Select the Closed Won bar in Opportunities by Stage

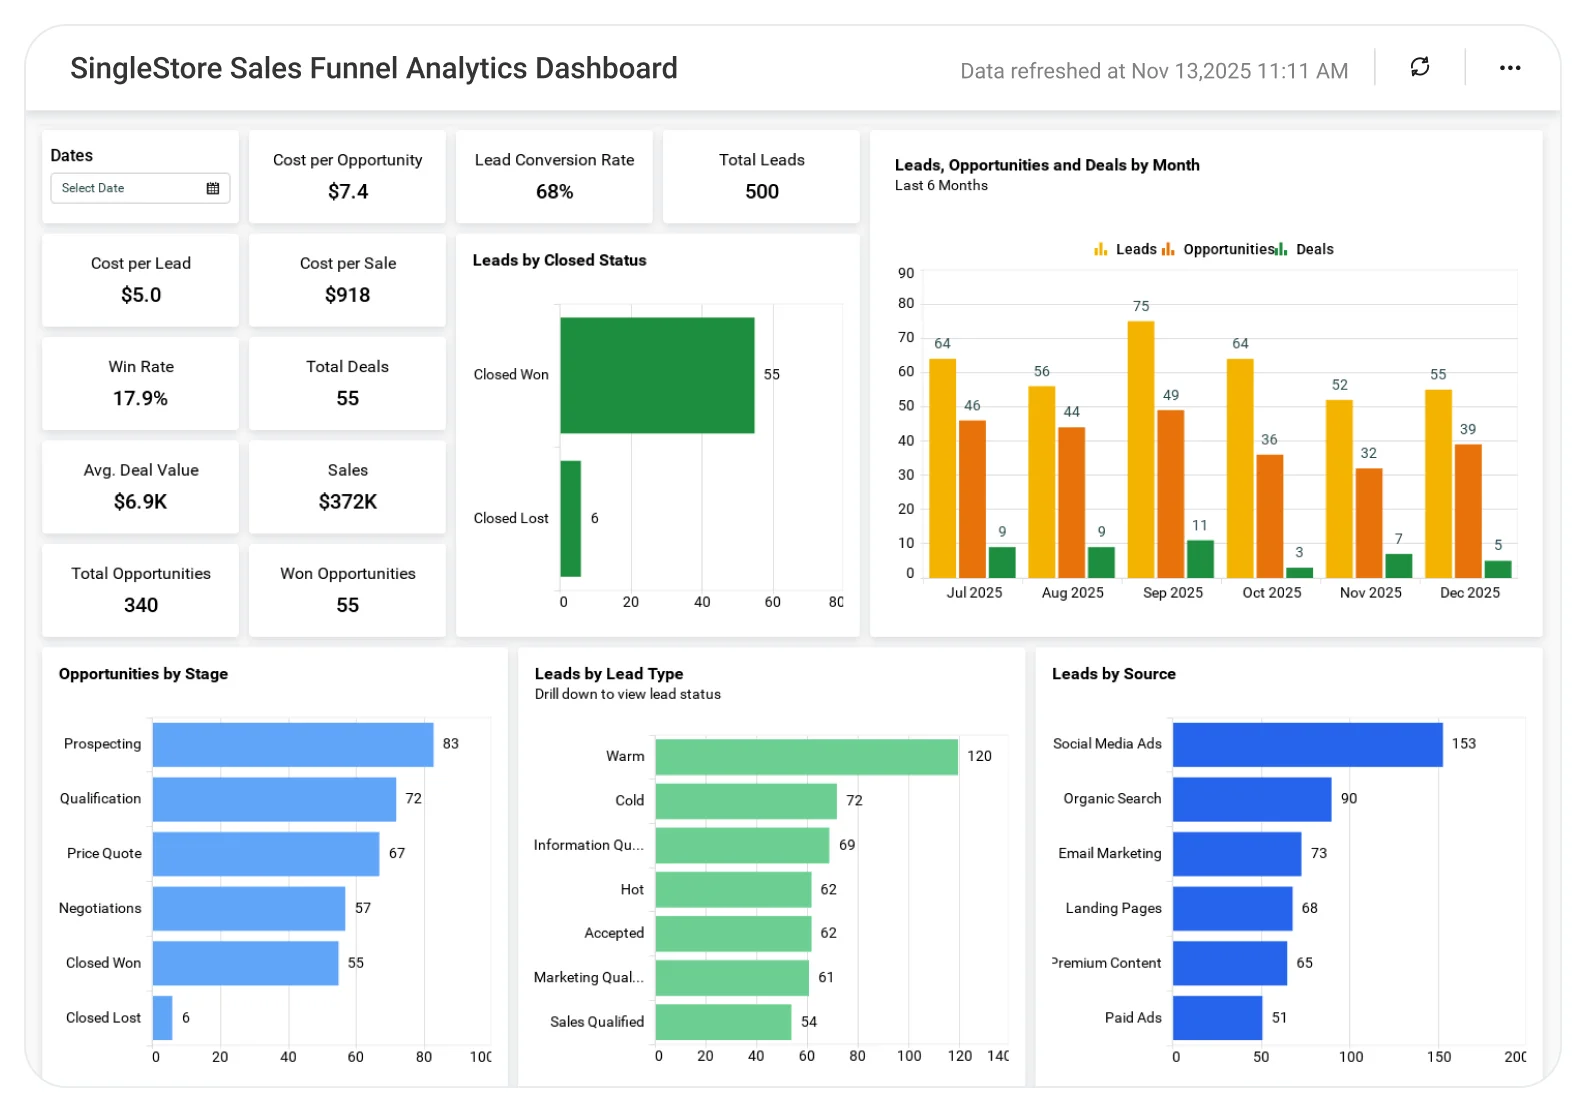pyautogui.click(x=246, y=963)
